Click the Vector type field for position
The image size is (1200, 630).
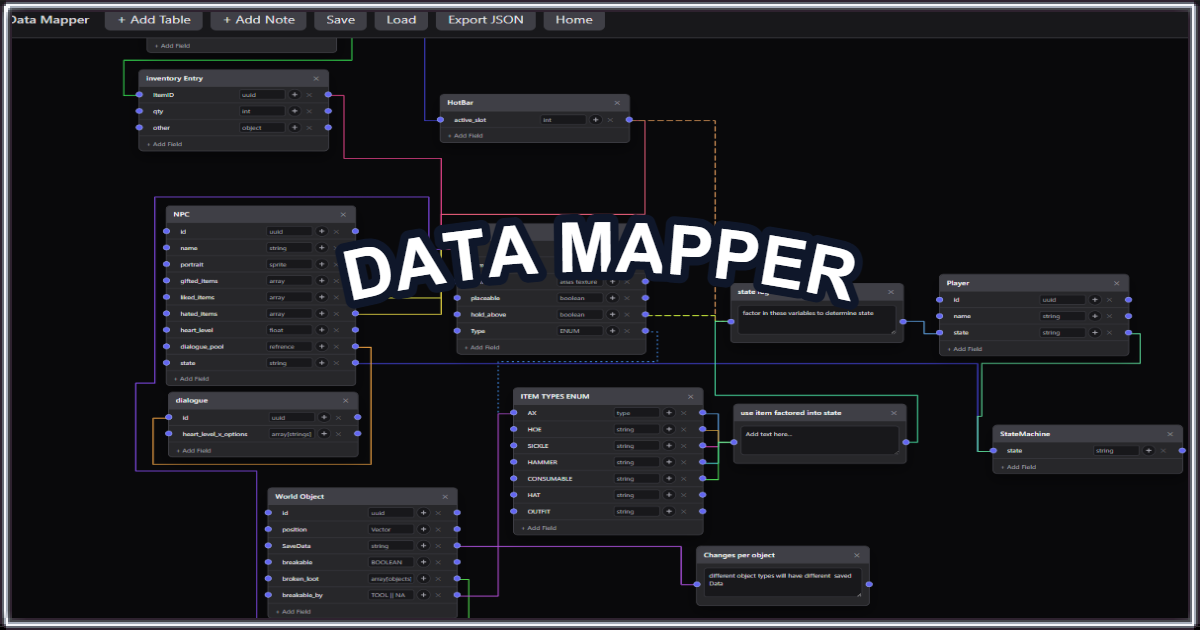391,529
